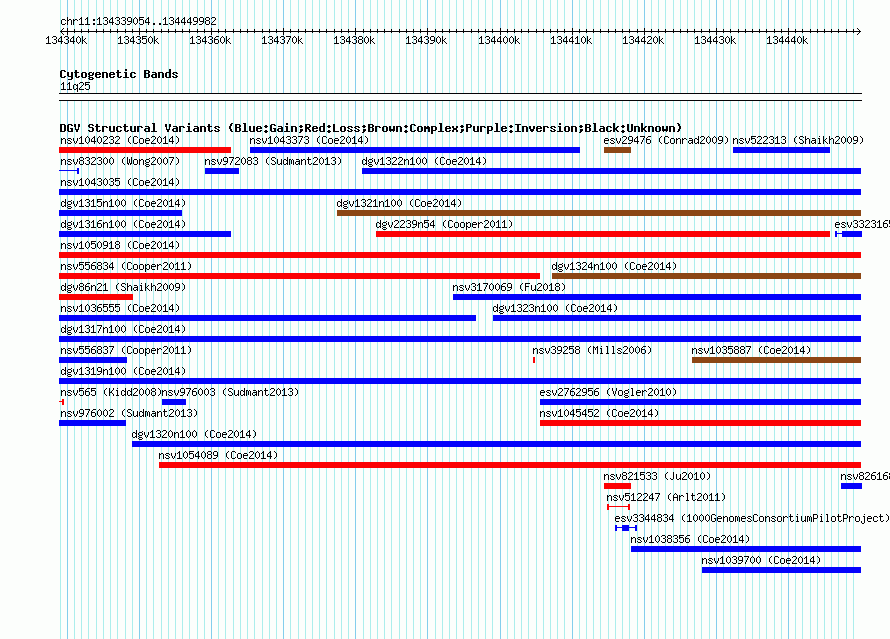Click the small red nsv39258 glyph

point(534,360)
